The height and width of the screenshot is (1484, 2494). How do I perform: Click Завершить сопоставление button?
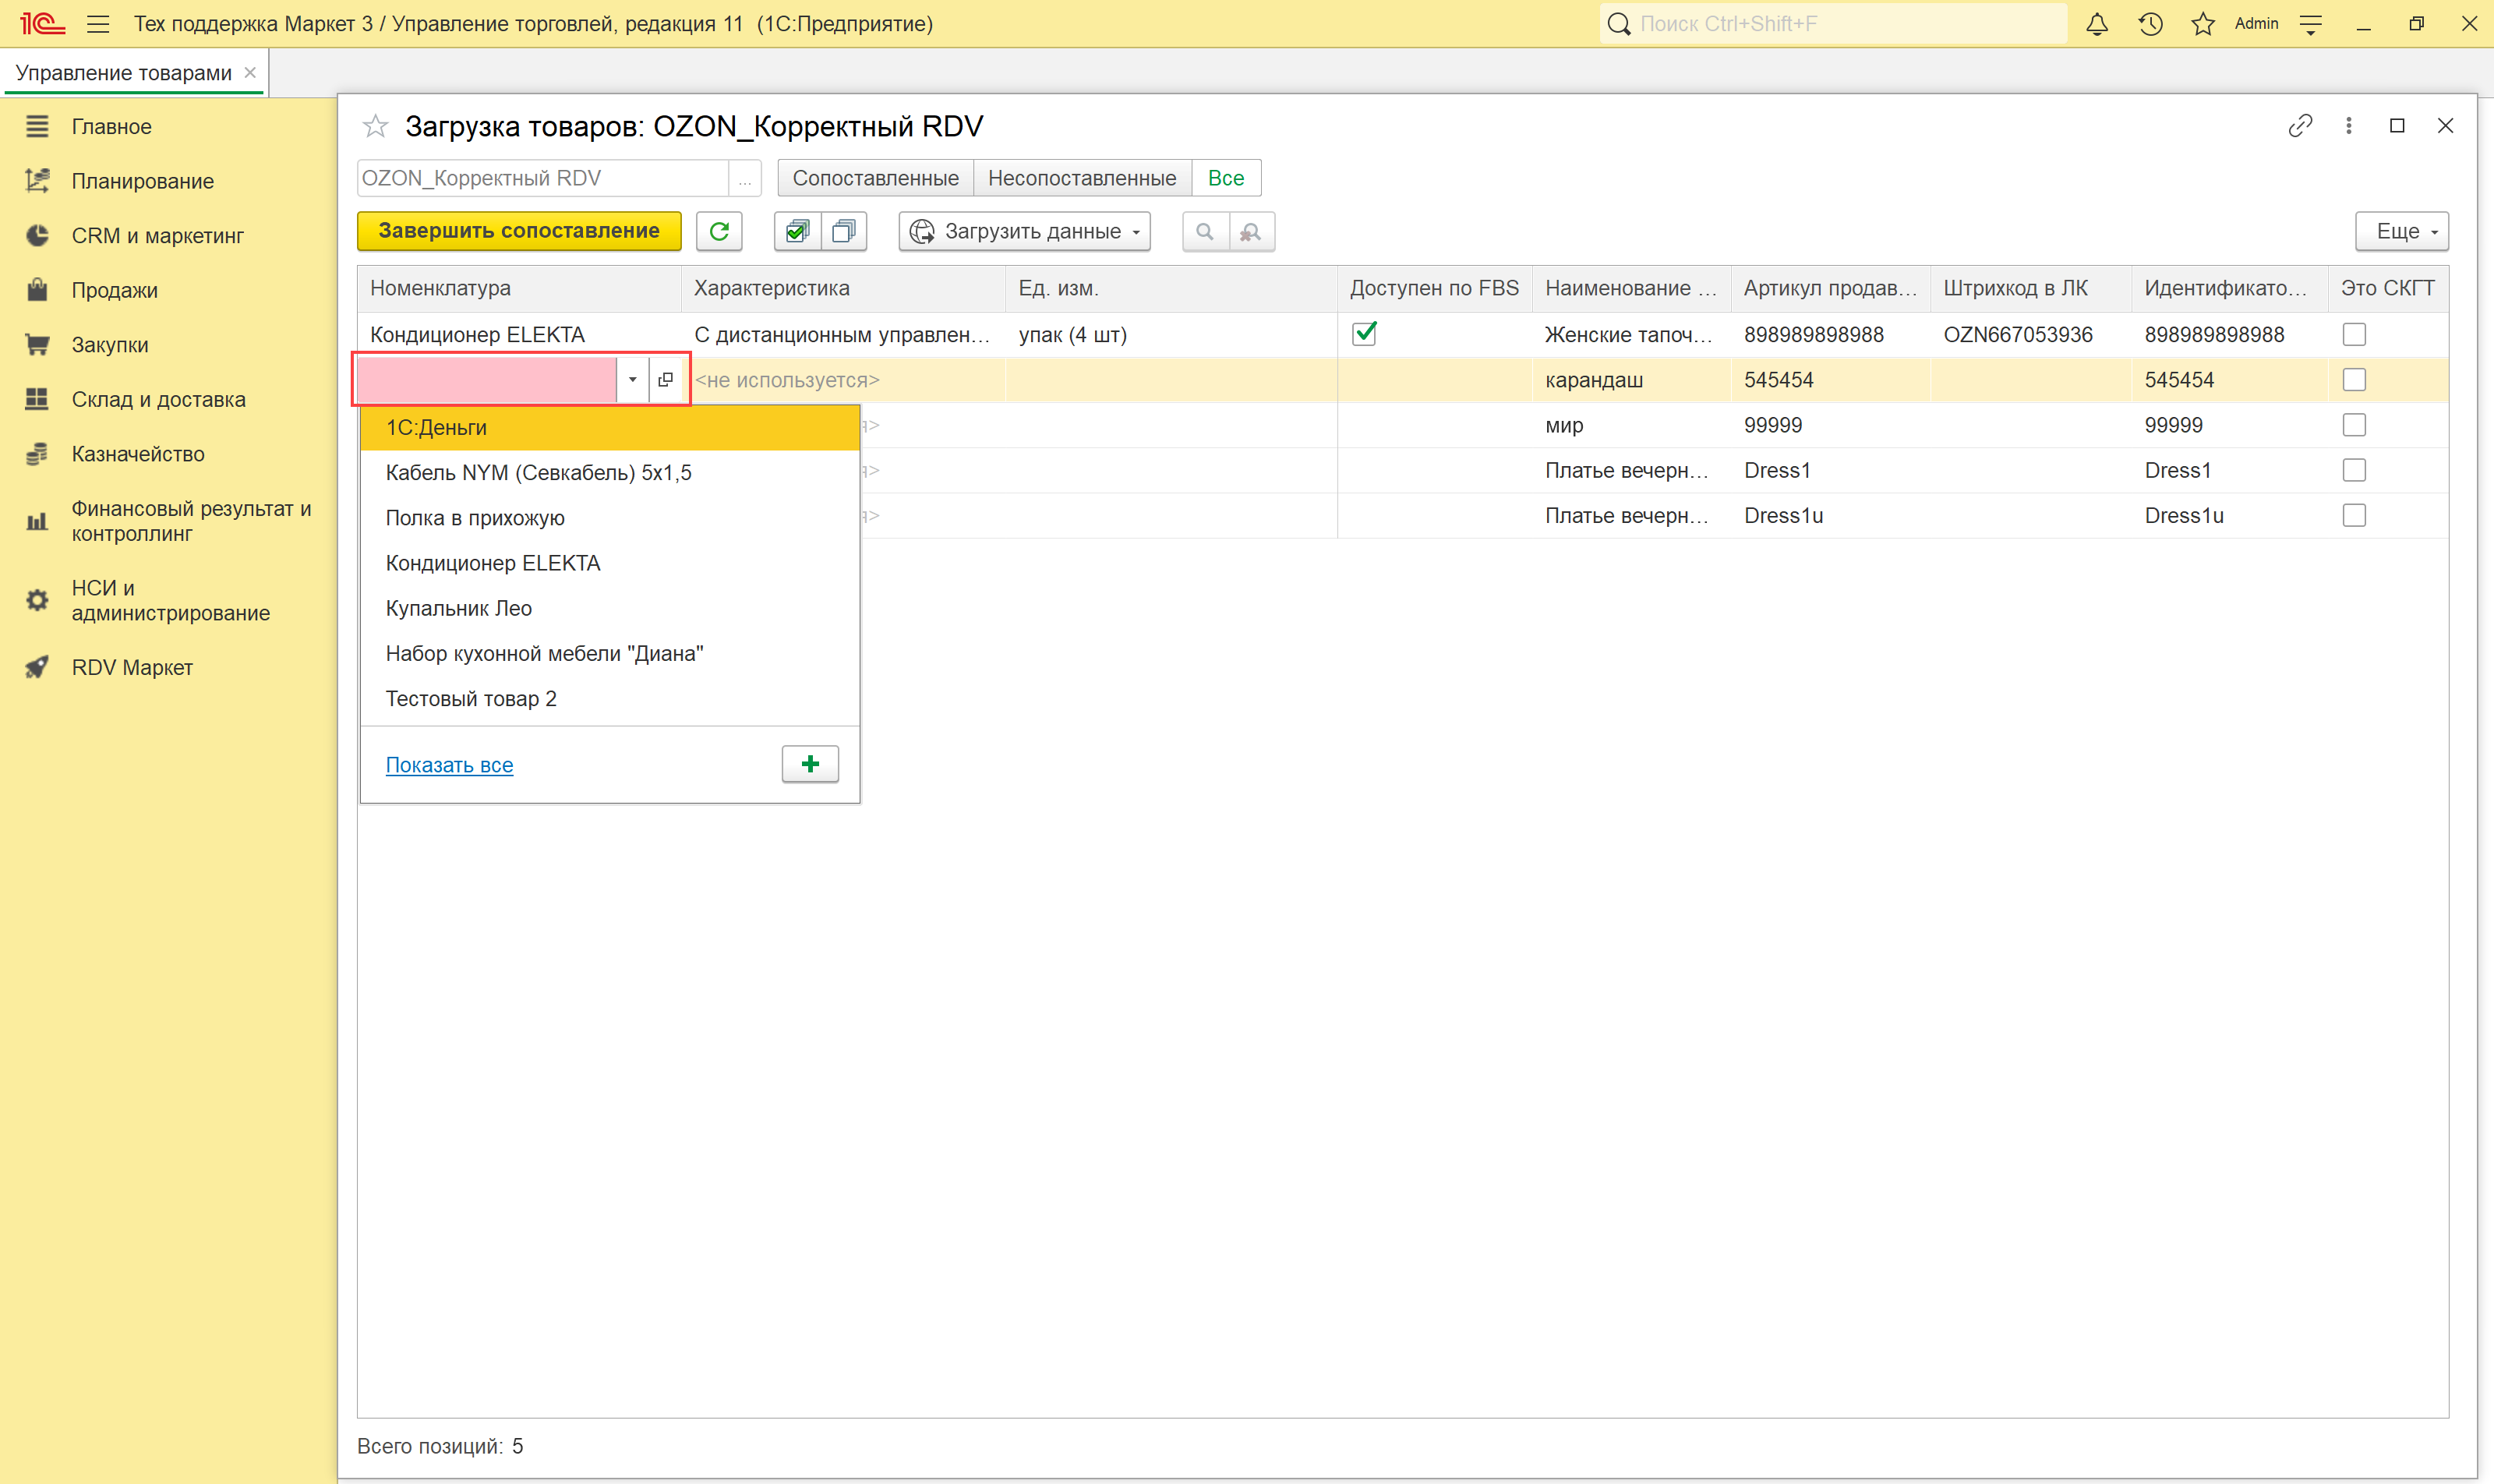coord(519,231)
